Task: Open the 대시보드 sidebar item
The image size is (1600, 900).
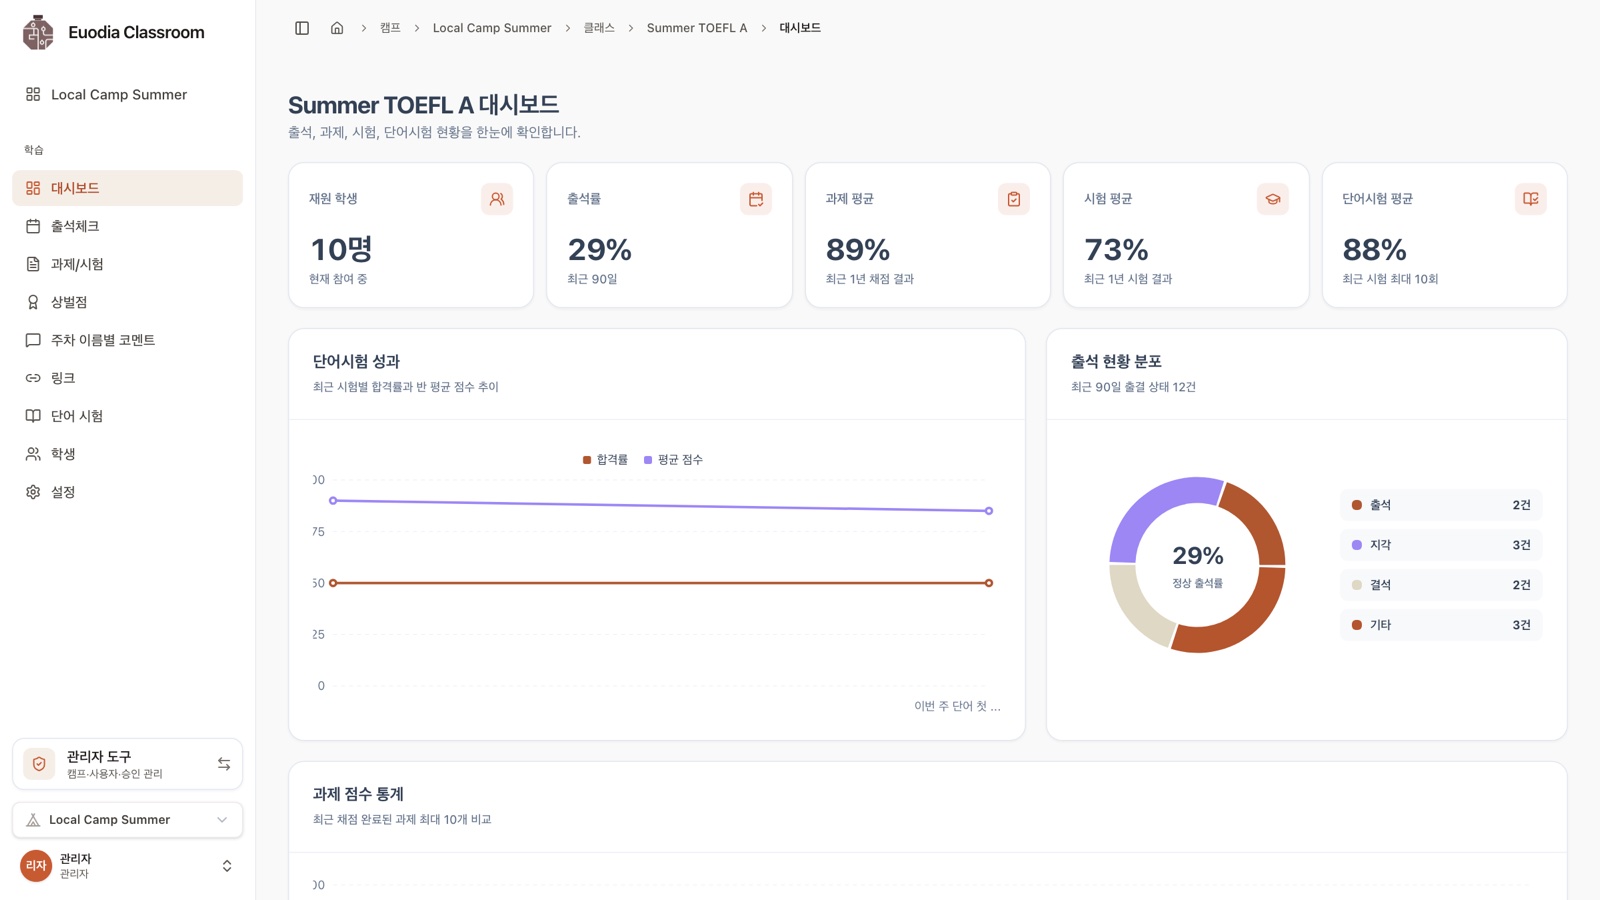Action: click(127, 188)
